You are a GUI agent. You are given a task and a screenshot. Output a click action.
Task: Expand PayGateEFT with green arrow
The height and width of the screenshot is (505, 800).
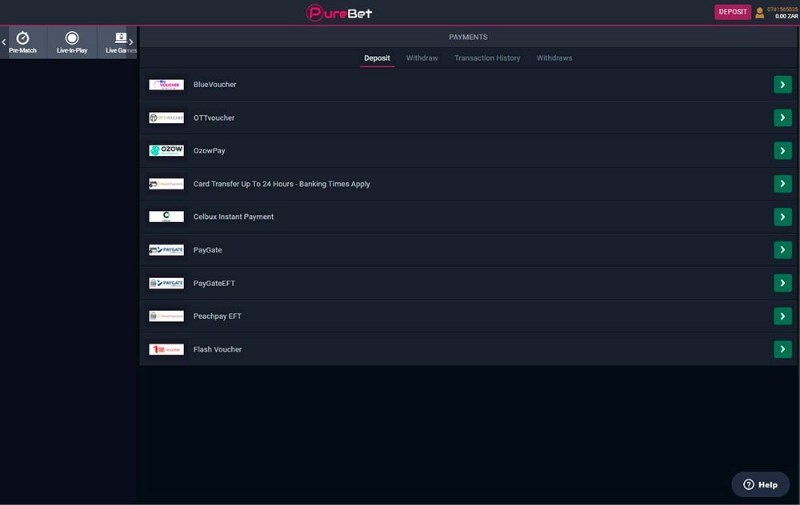pyautogui.click(x=783, y=283)
